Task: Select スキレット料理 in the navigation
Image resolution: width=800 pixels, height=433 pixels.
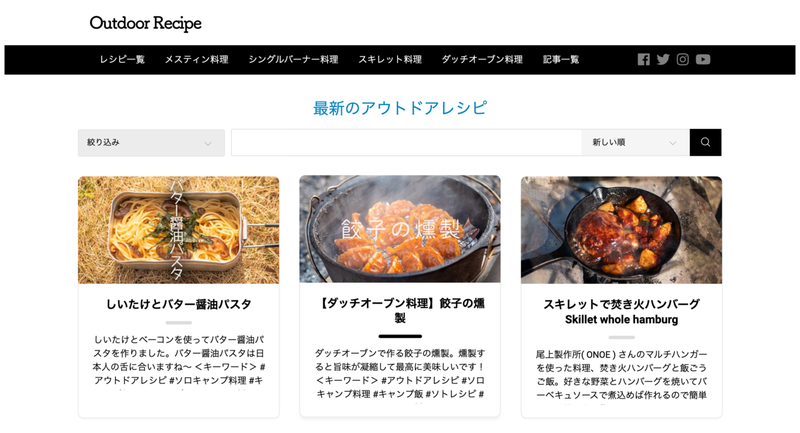Action: [x=390, y=60]
